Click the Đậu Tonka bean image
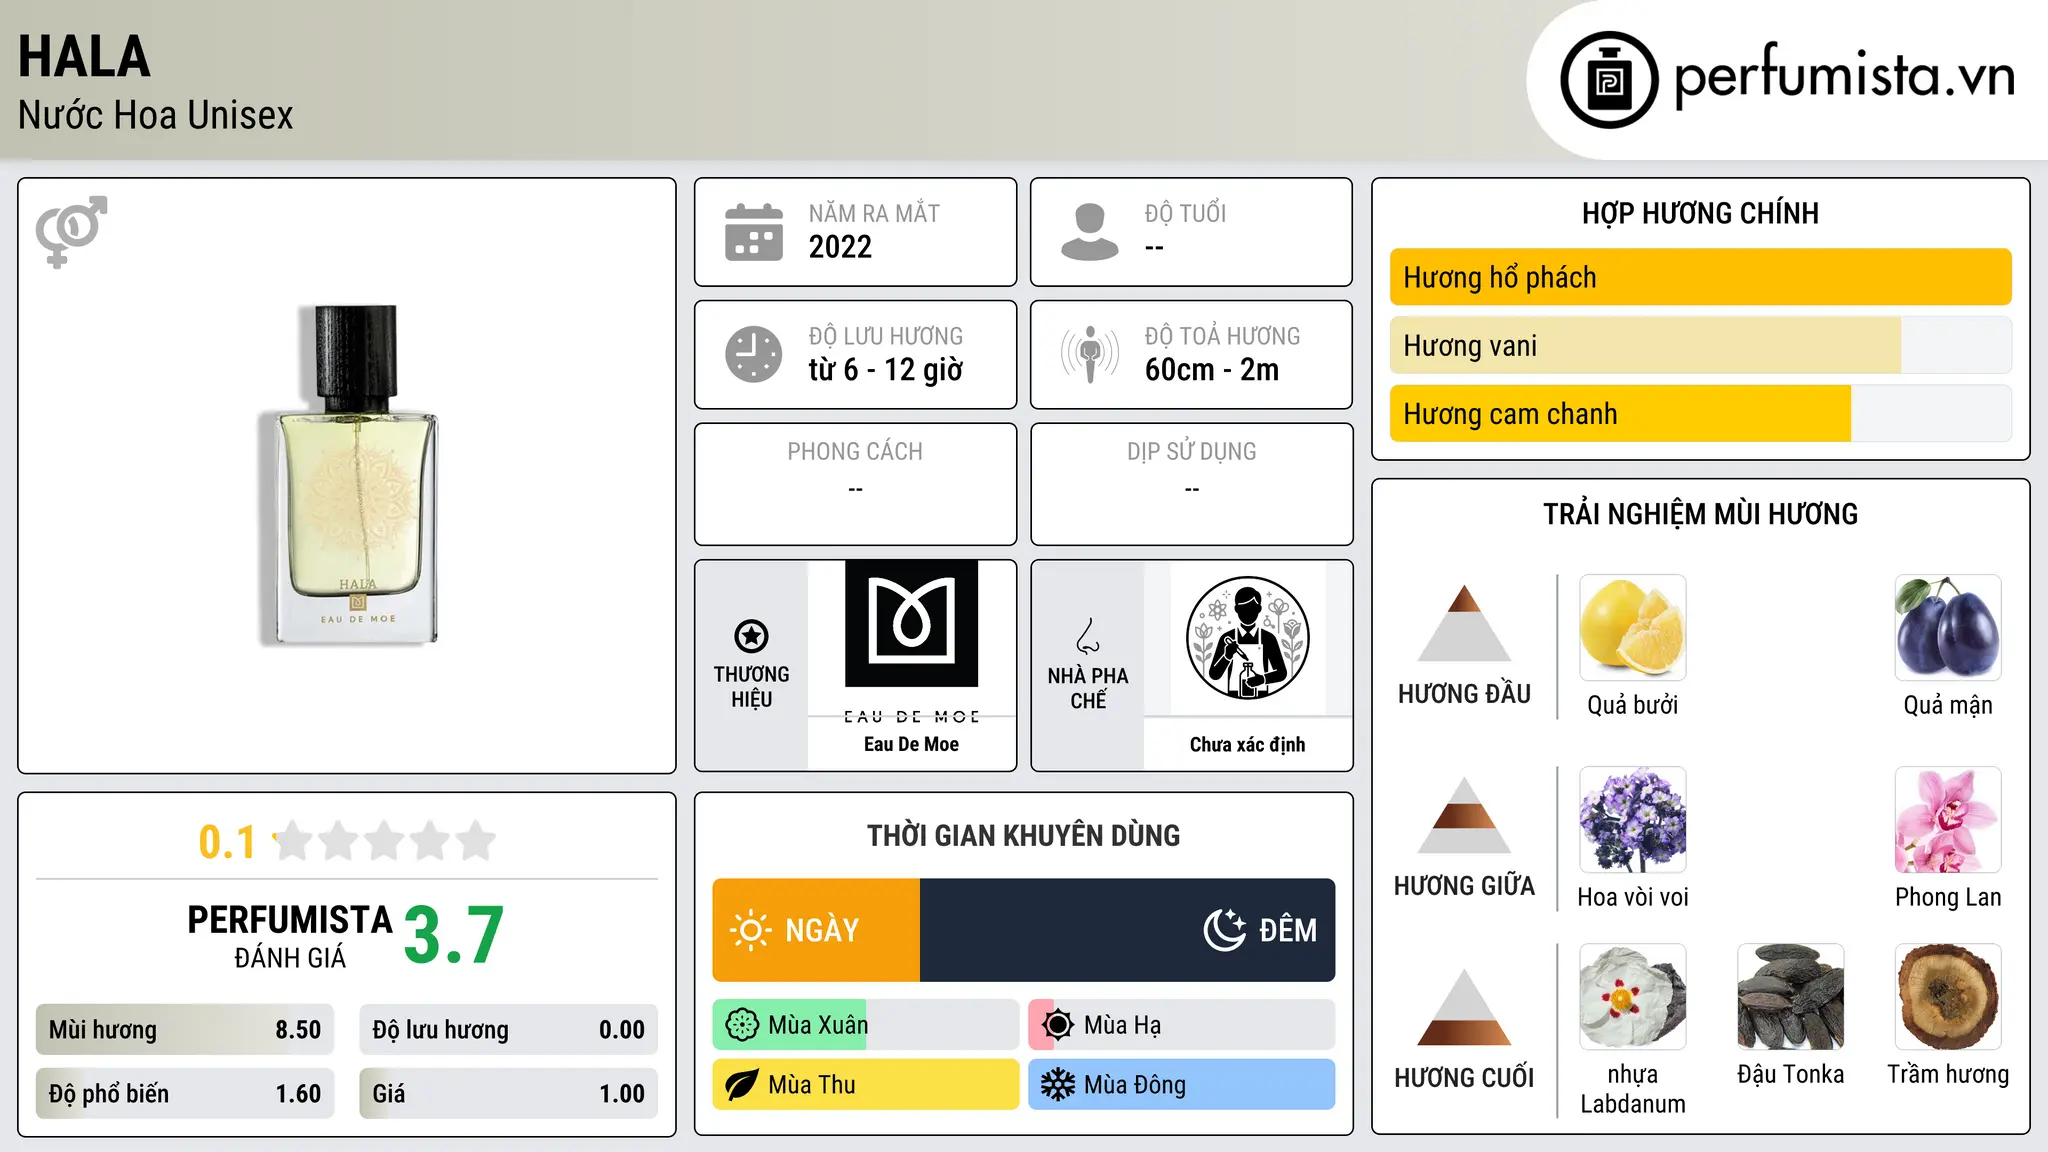 click(x=1791, y=997)
